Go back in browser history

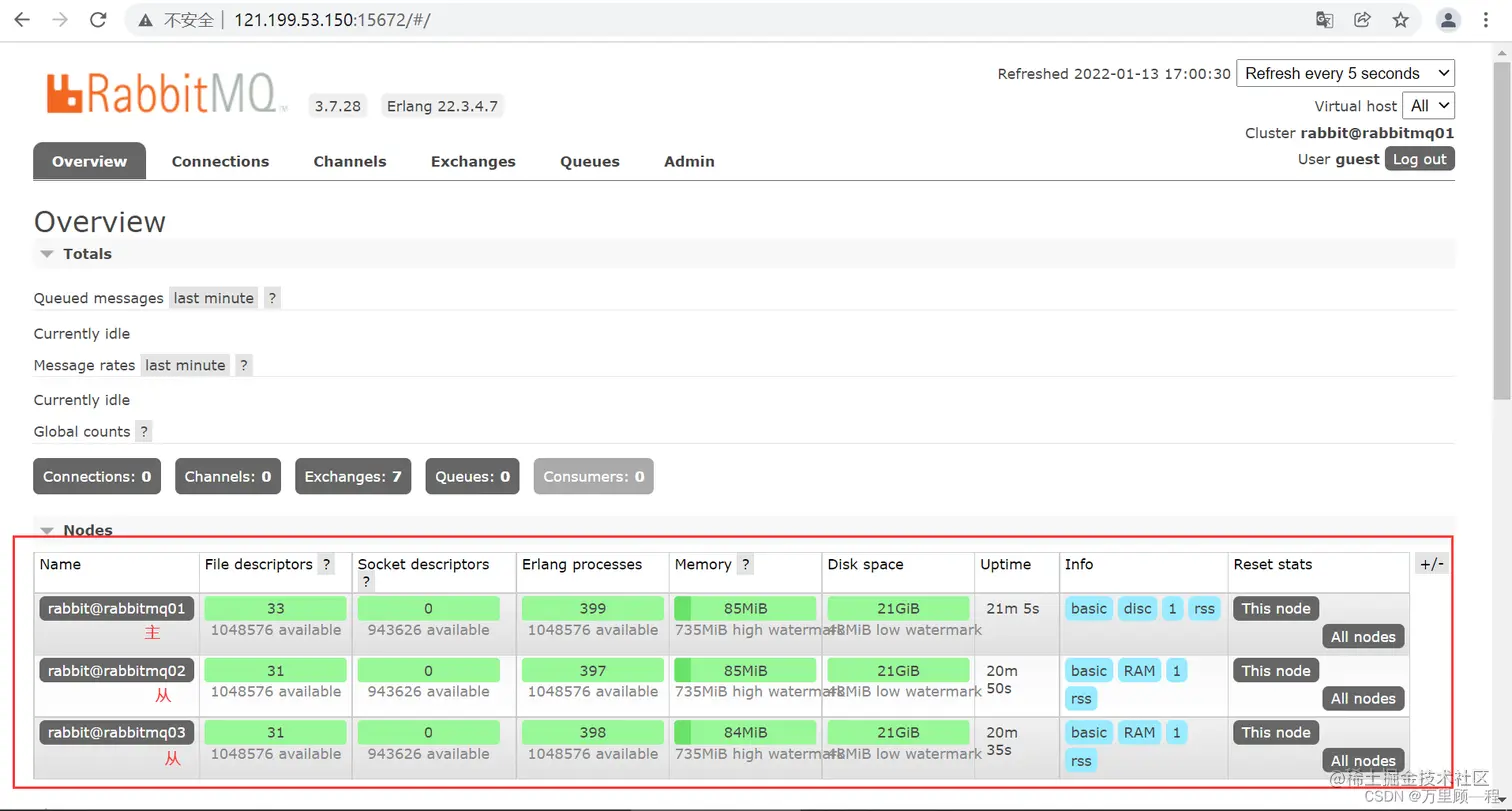pos(22,20)
